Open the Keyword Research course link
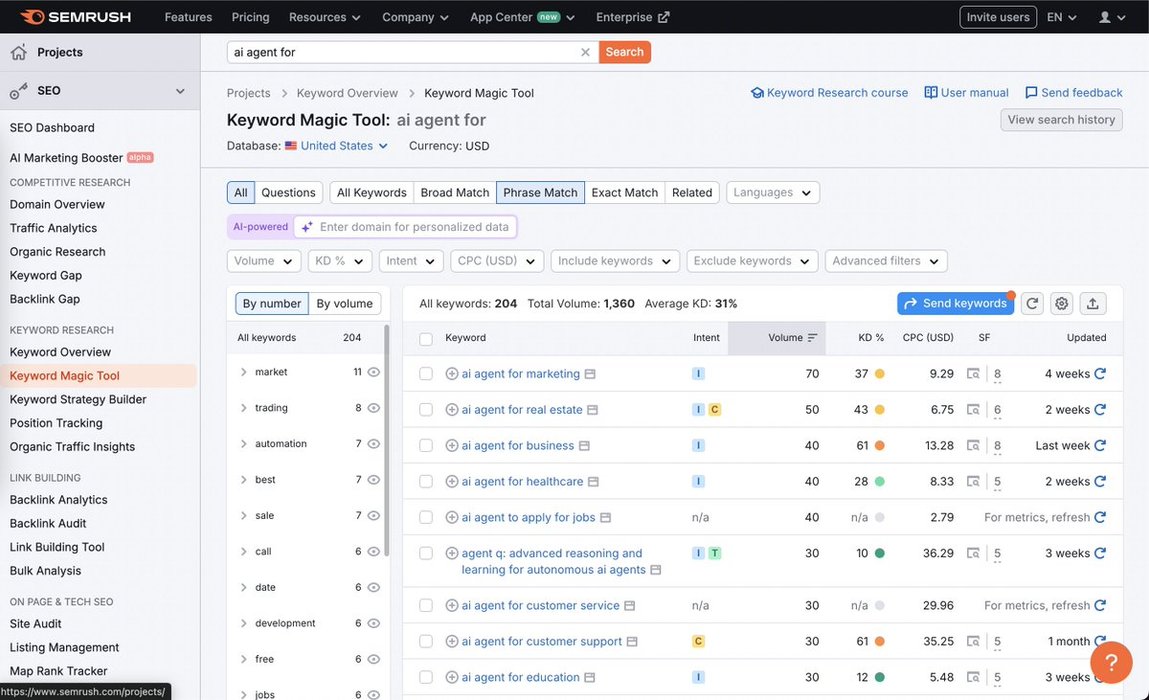The height and width of the screenshot is (700, 1149). click(829, 93)
